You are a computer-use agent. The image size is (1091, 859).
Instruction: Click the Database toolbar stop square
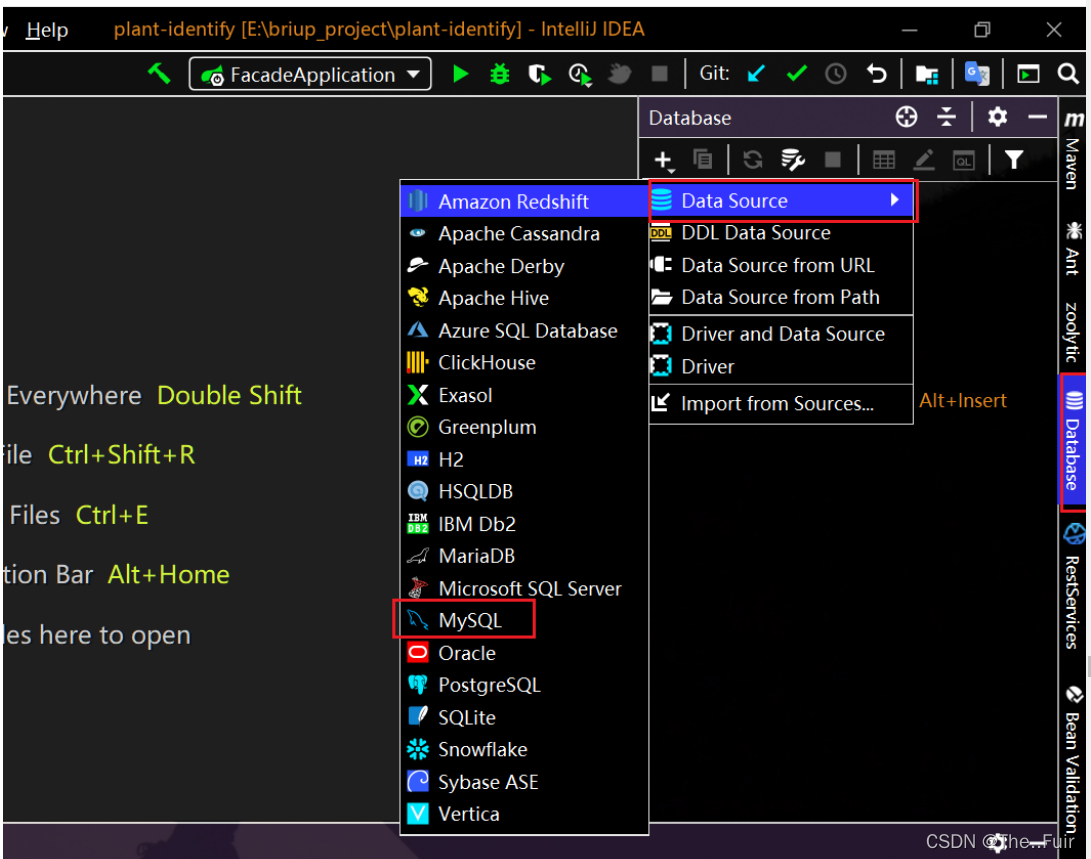point(833,160)
